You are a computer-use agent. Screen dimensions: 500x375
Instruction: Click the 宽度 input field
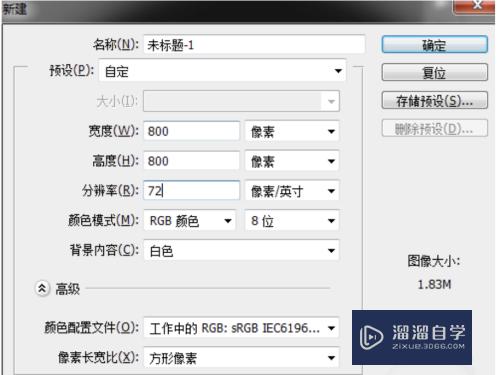[x=192, y=131]
